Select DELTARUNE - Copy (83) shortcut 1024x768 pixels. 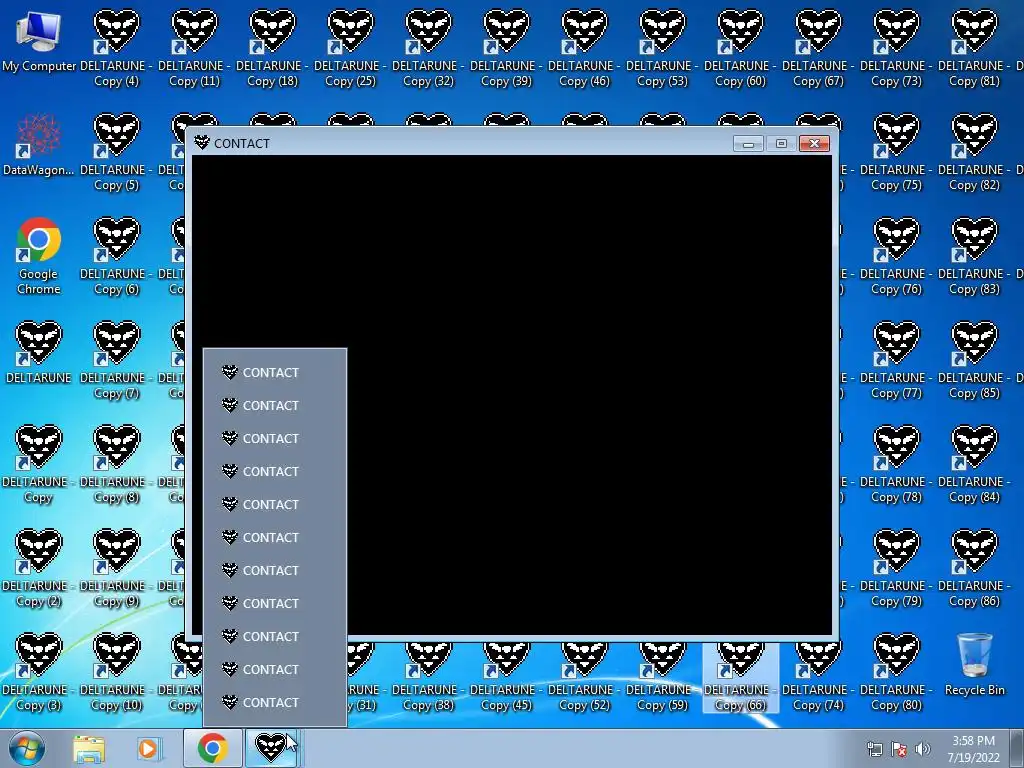tap(974, 256)
